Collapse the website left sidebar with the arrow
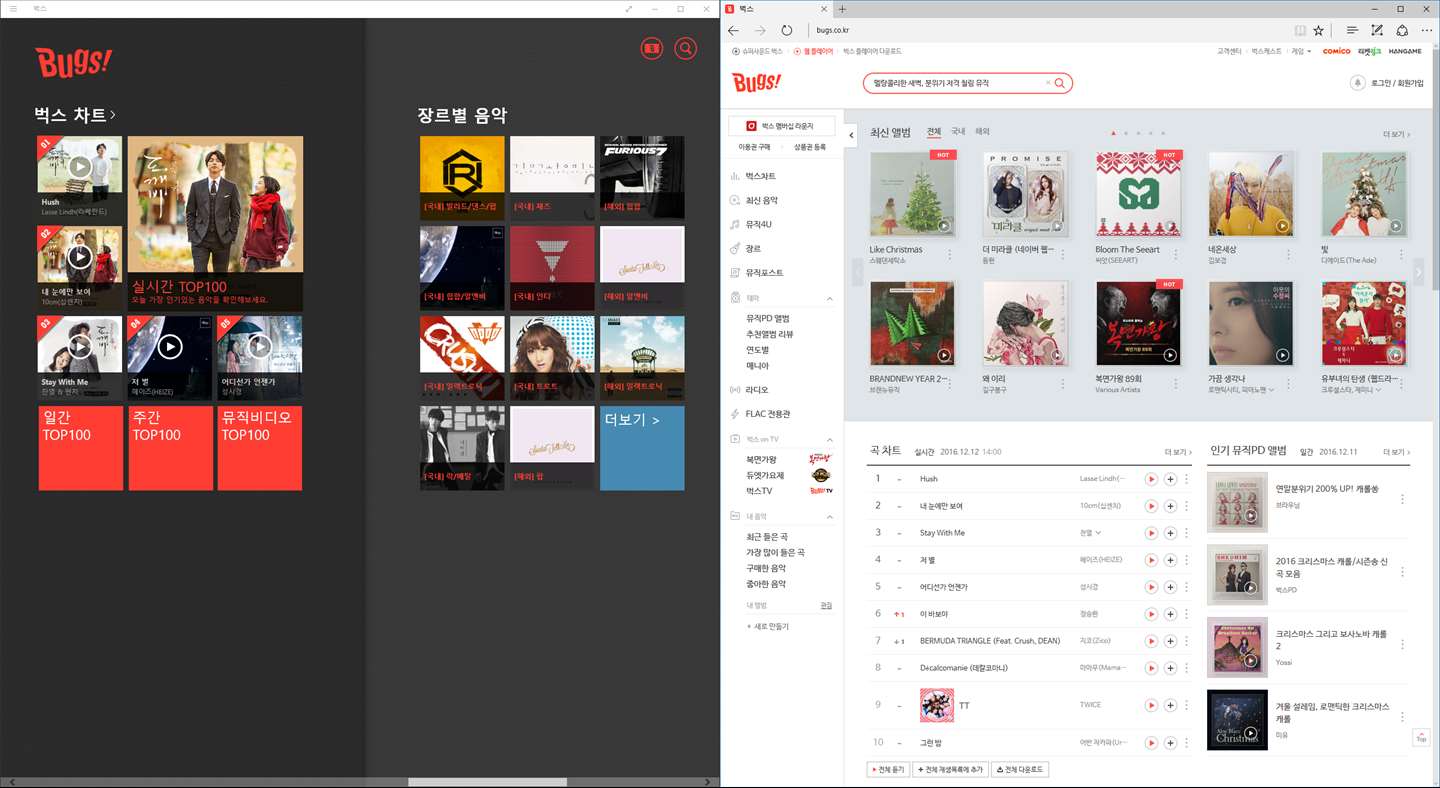The height and width of the screenshot is (788, 1440). pos(852,134)
